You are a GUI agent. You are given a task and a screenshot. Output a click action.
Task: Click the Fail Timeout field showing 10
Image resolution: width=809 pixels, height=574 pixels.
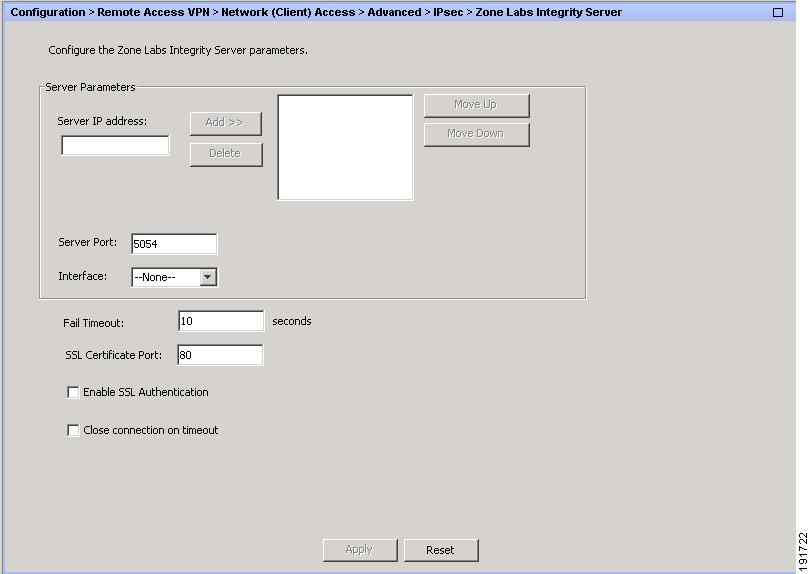(x=221, y=321)
